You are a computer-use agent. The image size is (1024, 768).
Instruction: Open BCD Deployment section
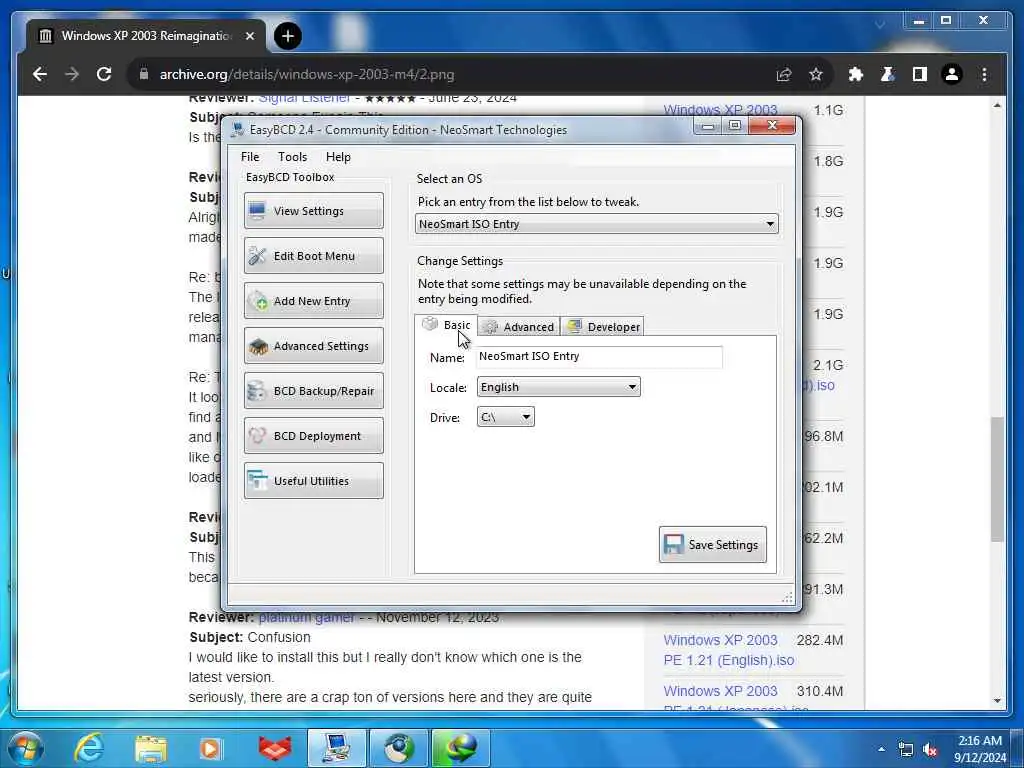[313, 436]
